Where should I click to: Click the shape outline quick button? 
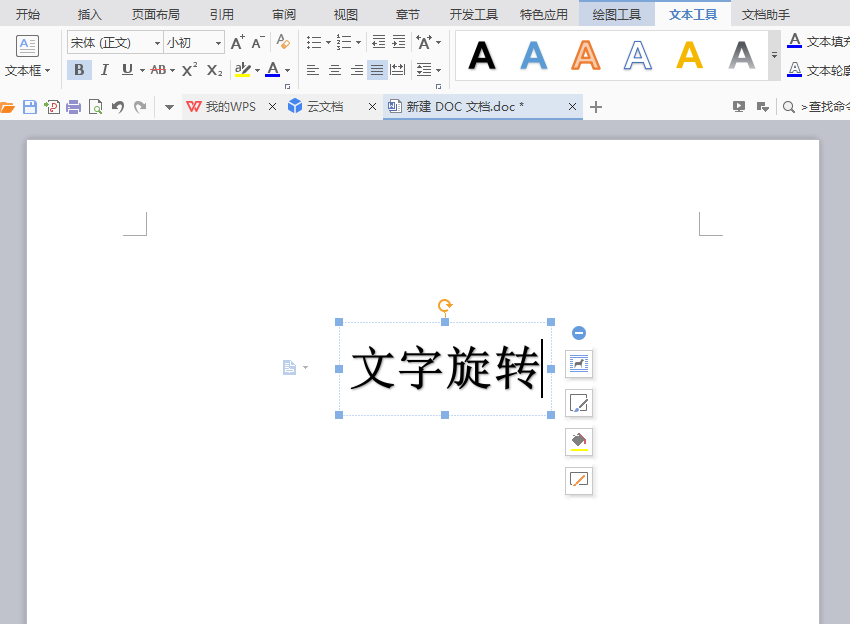pos(579,480)
